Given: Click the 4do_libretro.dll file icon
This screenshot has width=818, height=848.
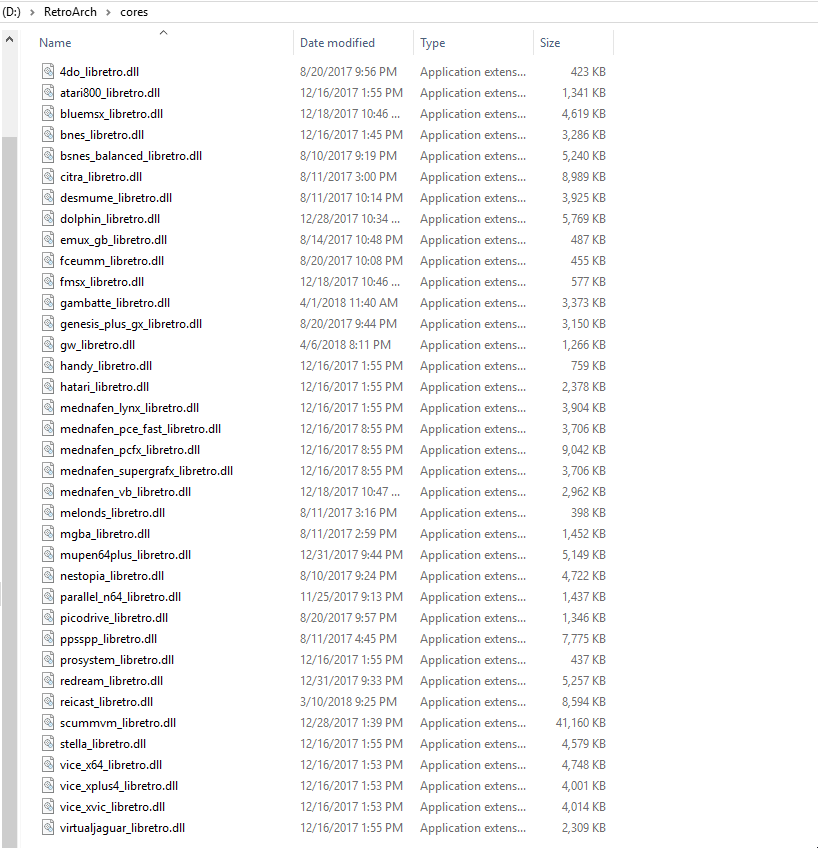Looking at the screenshot, I should click(48, 71).
